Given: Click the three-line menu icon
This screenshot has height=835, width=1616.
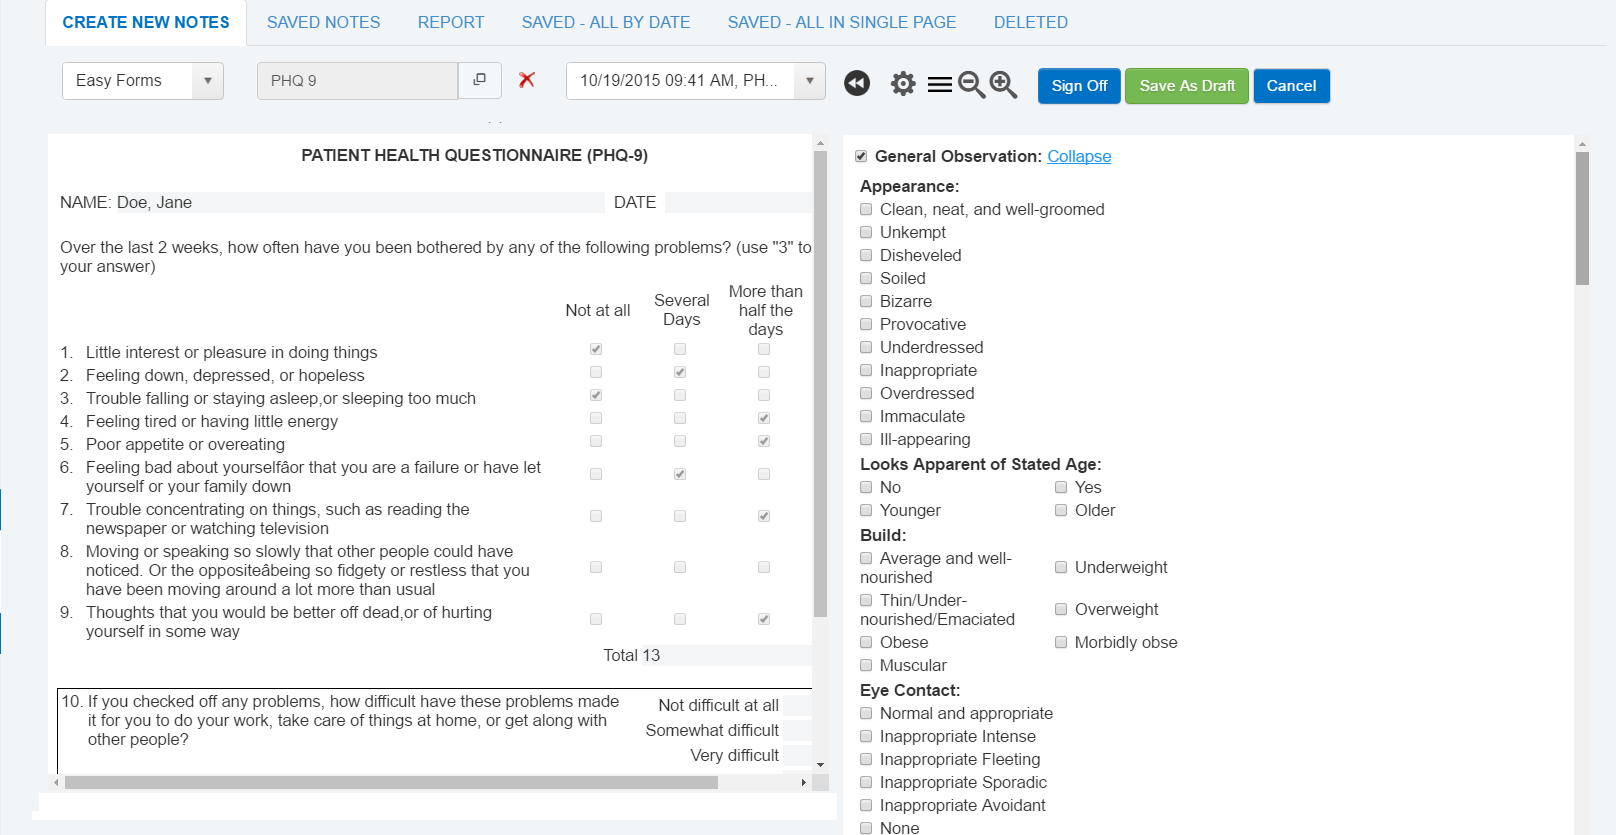Looking at the screenshot, I should [940, 85].
